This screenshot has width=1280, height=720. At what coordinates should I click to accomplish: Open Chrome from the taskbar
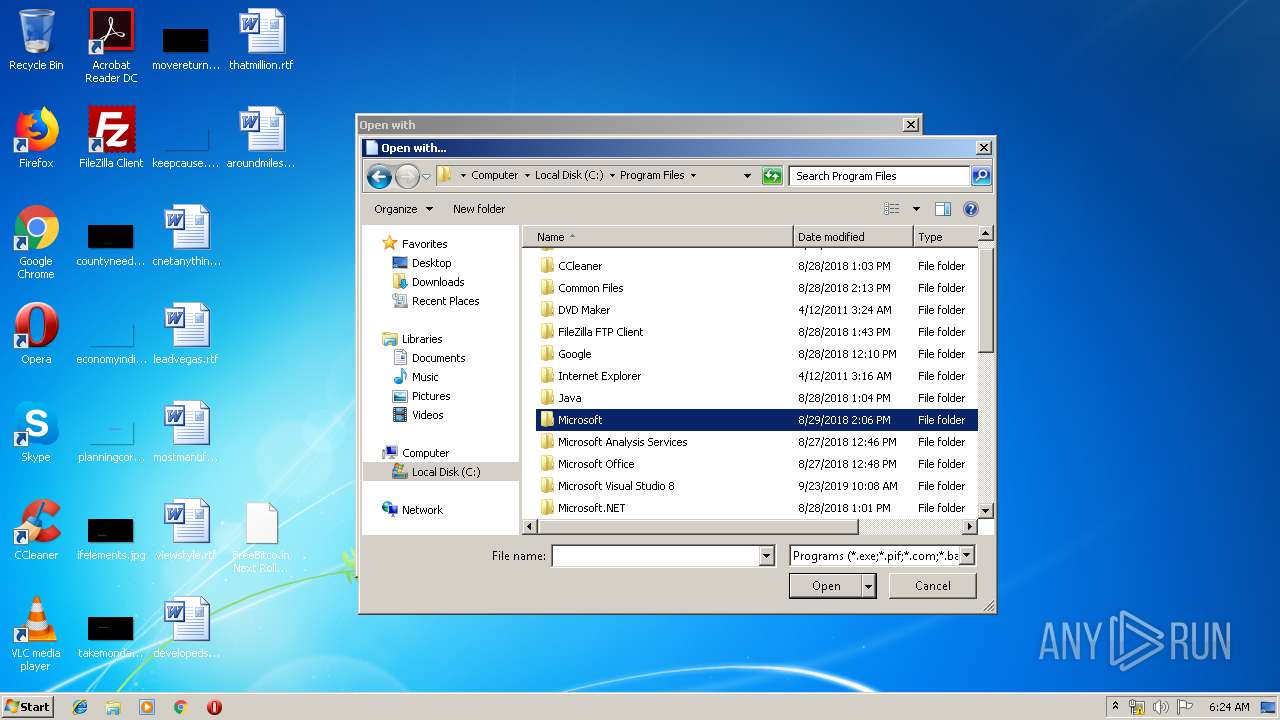[181, 707]
